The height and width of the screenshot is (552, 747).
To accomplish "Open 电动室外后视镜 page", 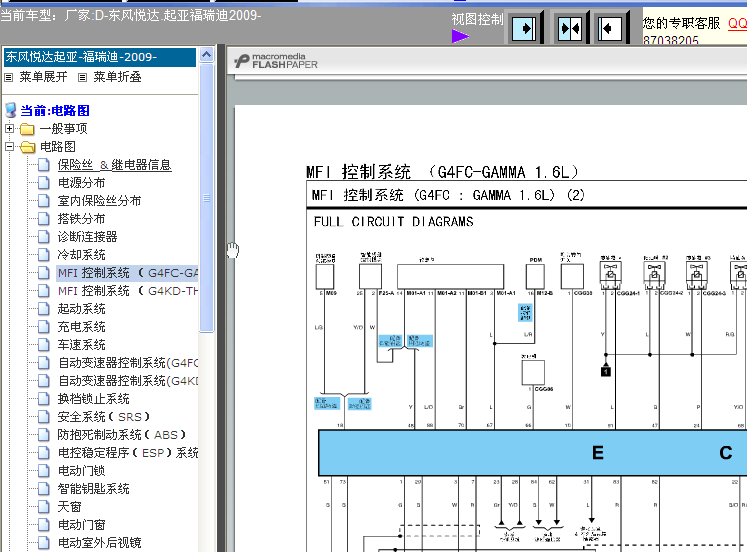I will [x=100, y=543].
